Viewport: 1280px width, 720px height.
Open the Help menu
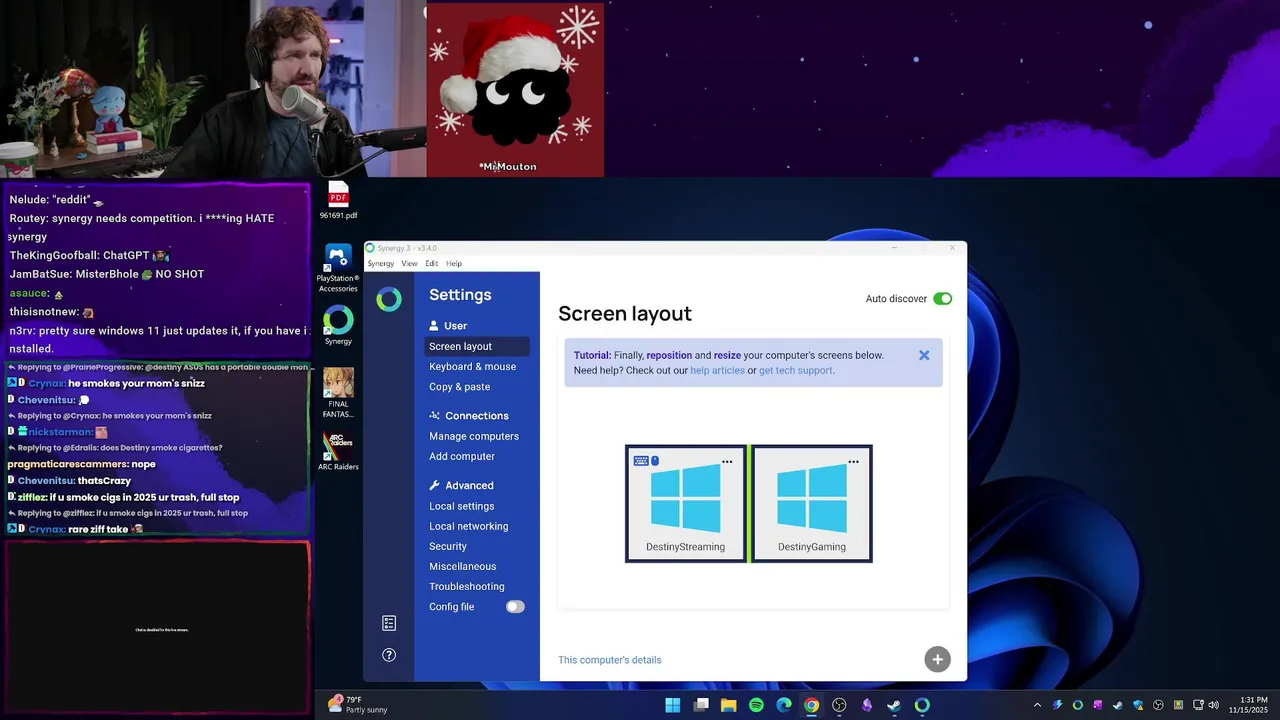[x=454, y=264]
